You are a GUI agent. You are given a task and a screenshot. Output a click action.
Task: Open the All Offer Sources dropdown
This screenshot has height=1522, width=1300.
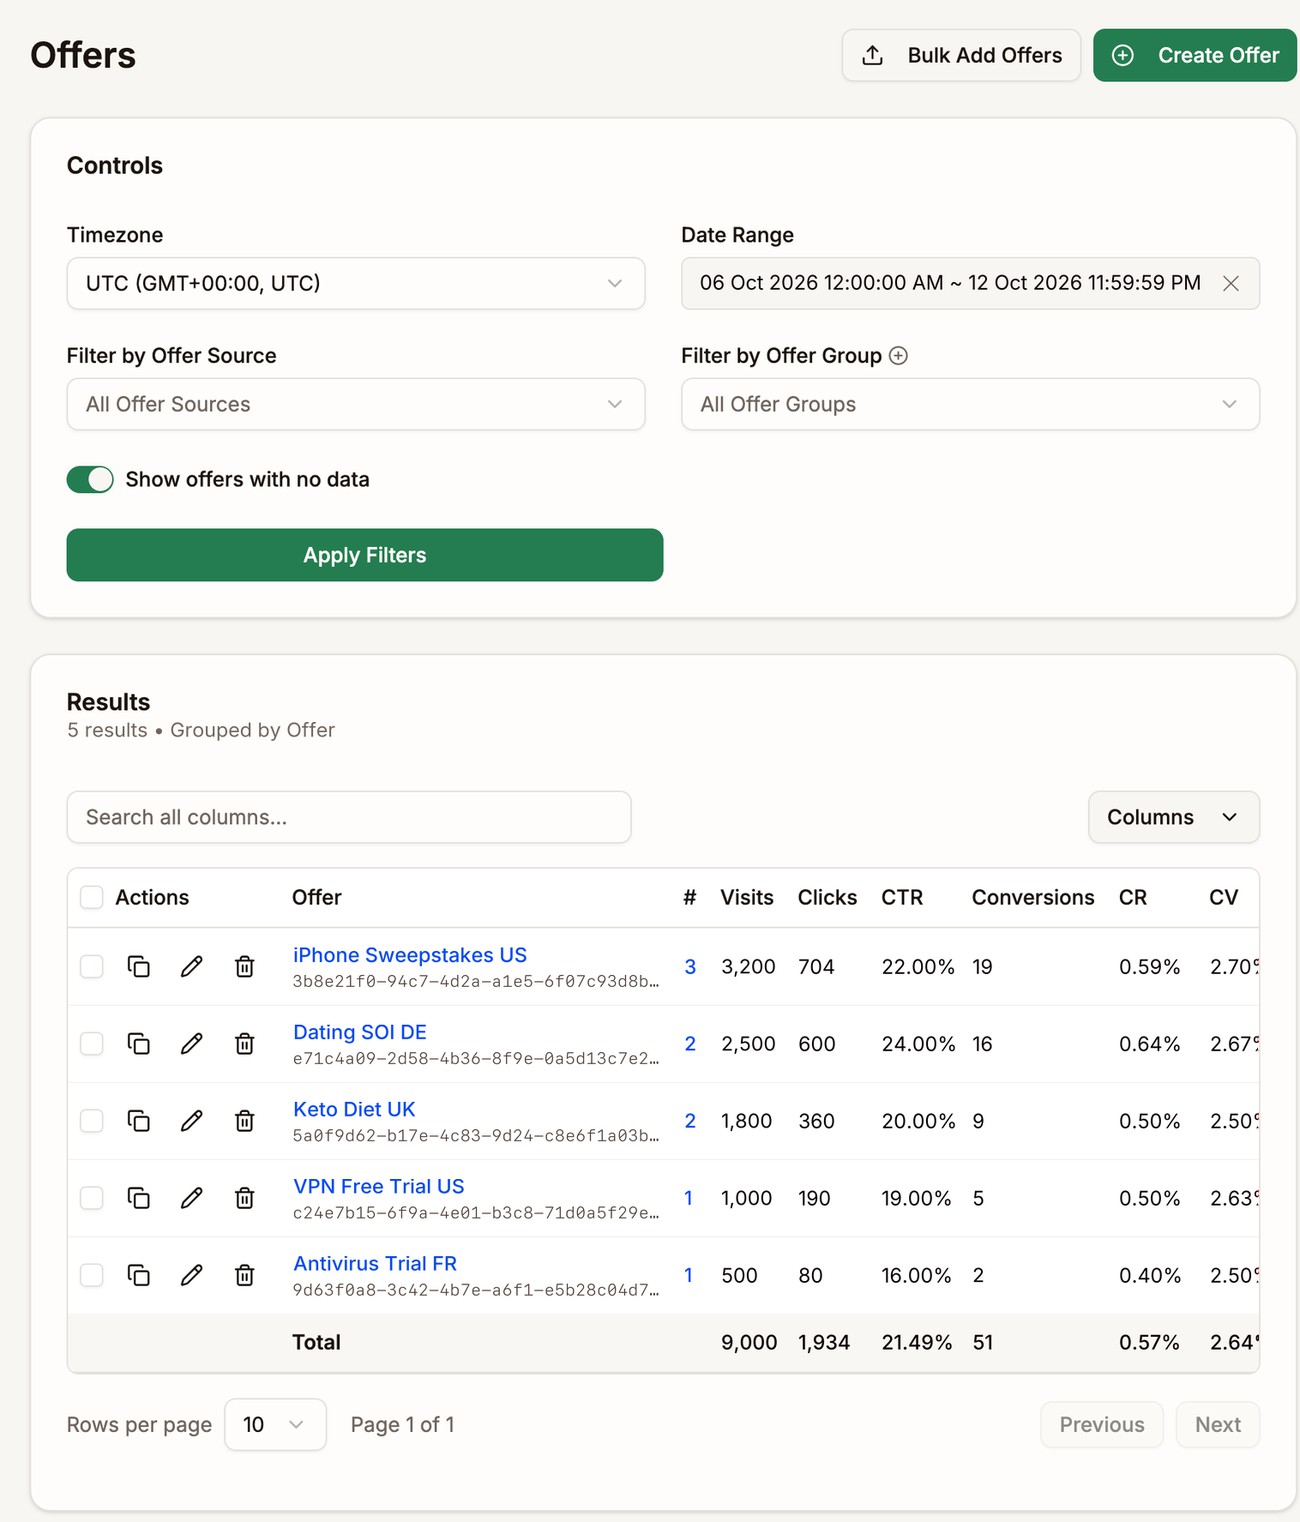[x=356, y=404]
